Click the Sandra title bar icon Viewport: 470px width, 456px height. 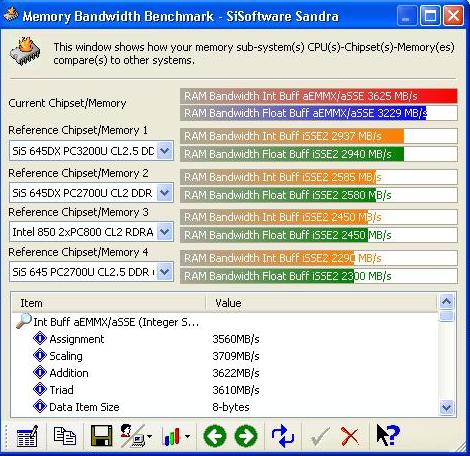coord(11,15)
